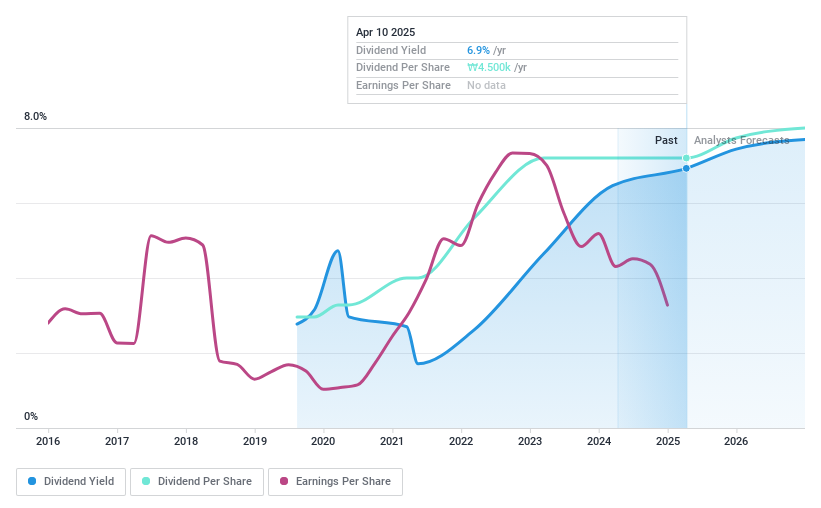
Task: Select the 2026 x-axis year label
Action: [735, 441]
